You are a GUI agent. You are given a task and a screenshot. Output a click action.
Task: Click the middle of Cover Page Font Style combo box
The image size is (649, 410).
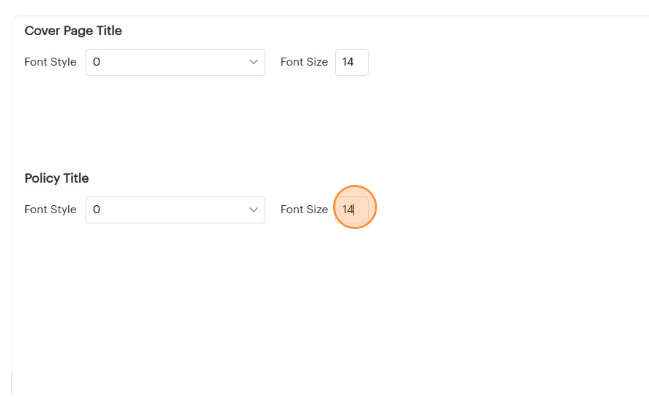point(175,62)
